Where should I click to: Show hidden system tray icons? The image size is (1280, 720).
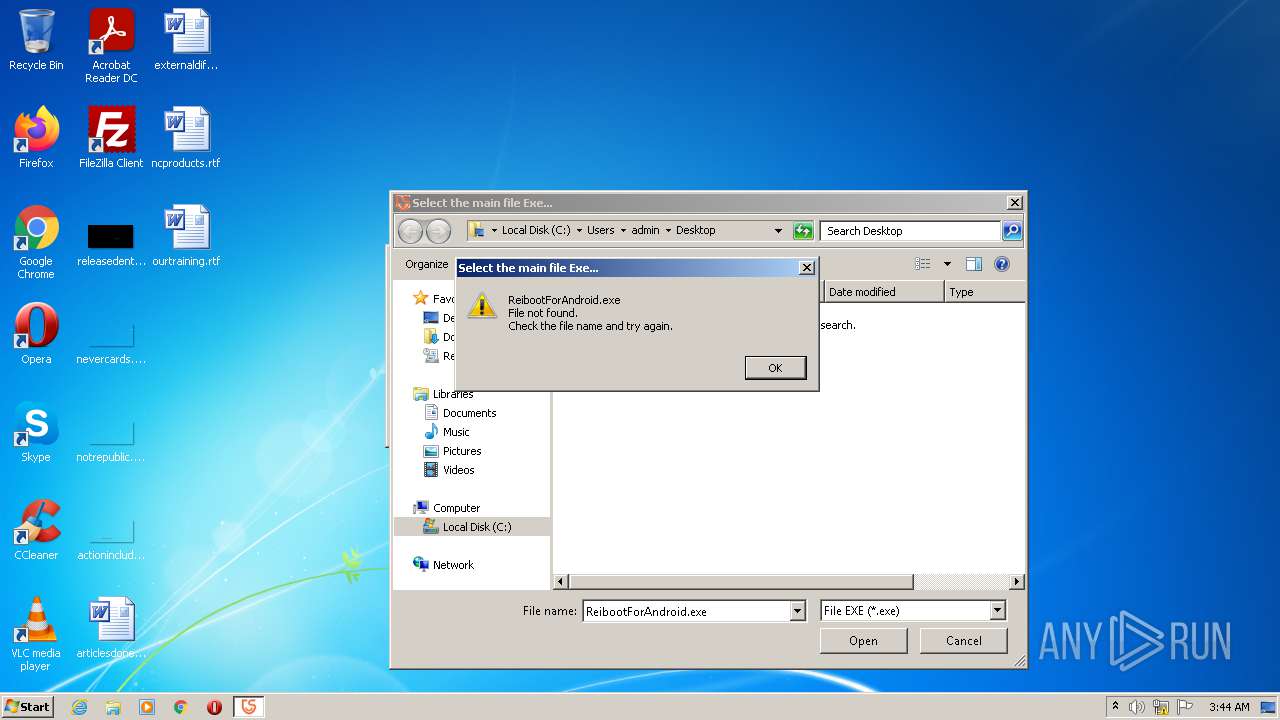(x=1116, y=707)
